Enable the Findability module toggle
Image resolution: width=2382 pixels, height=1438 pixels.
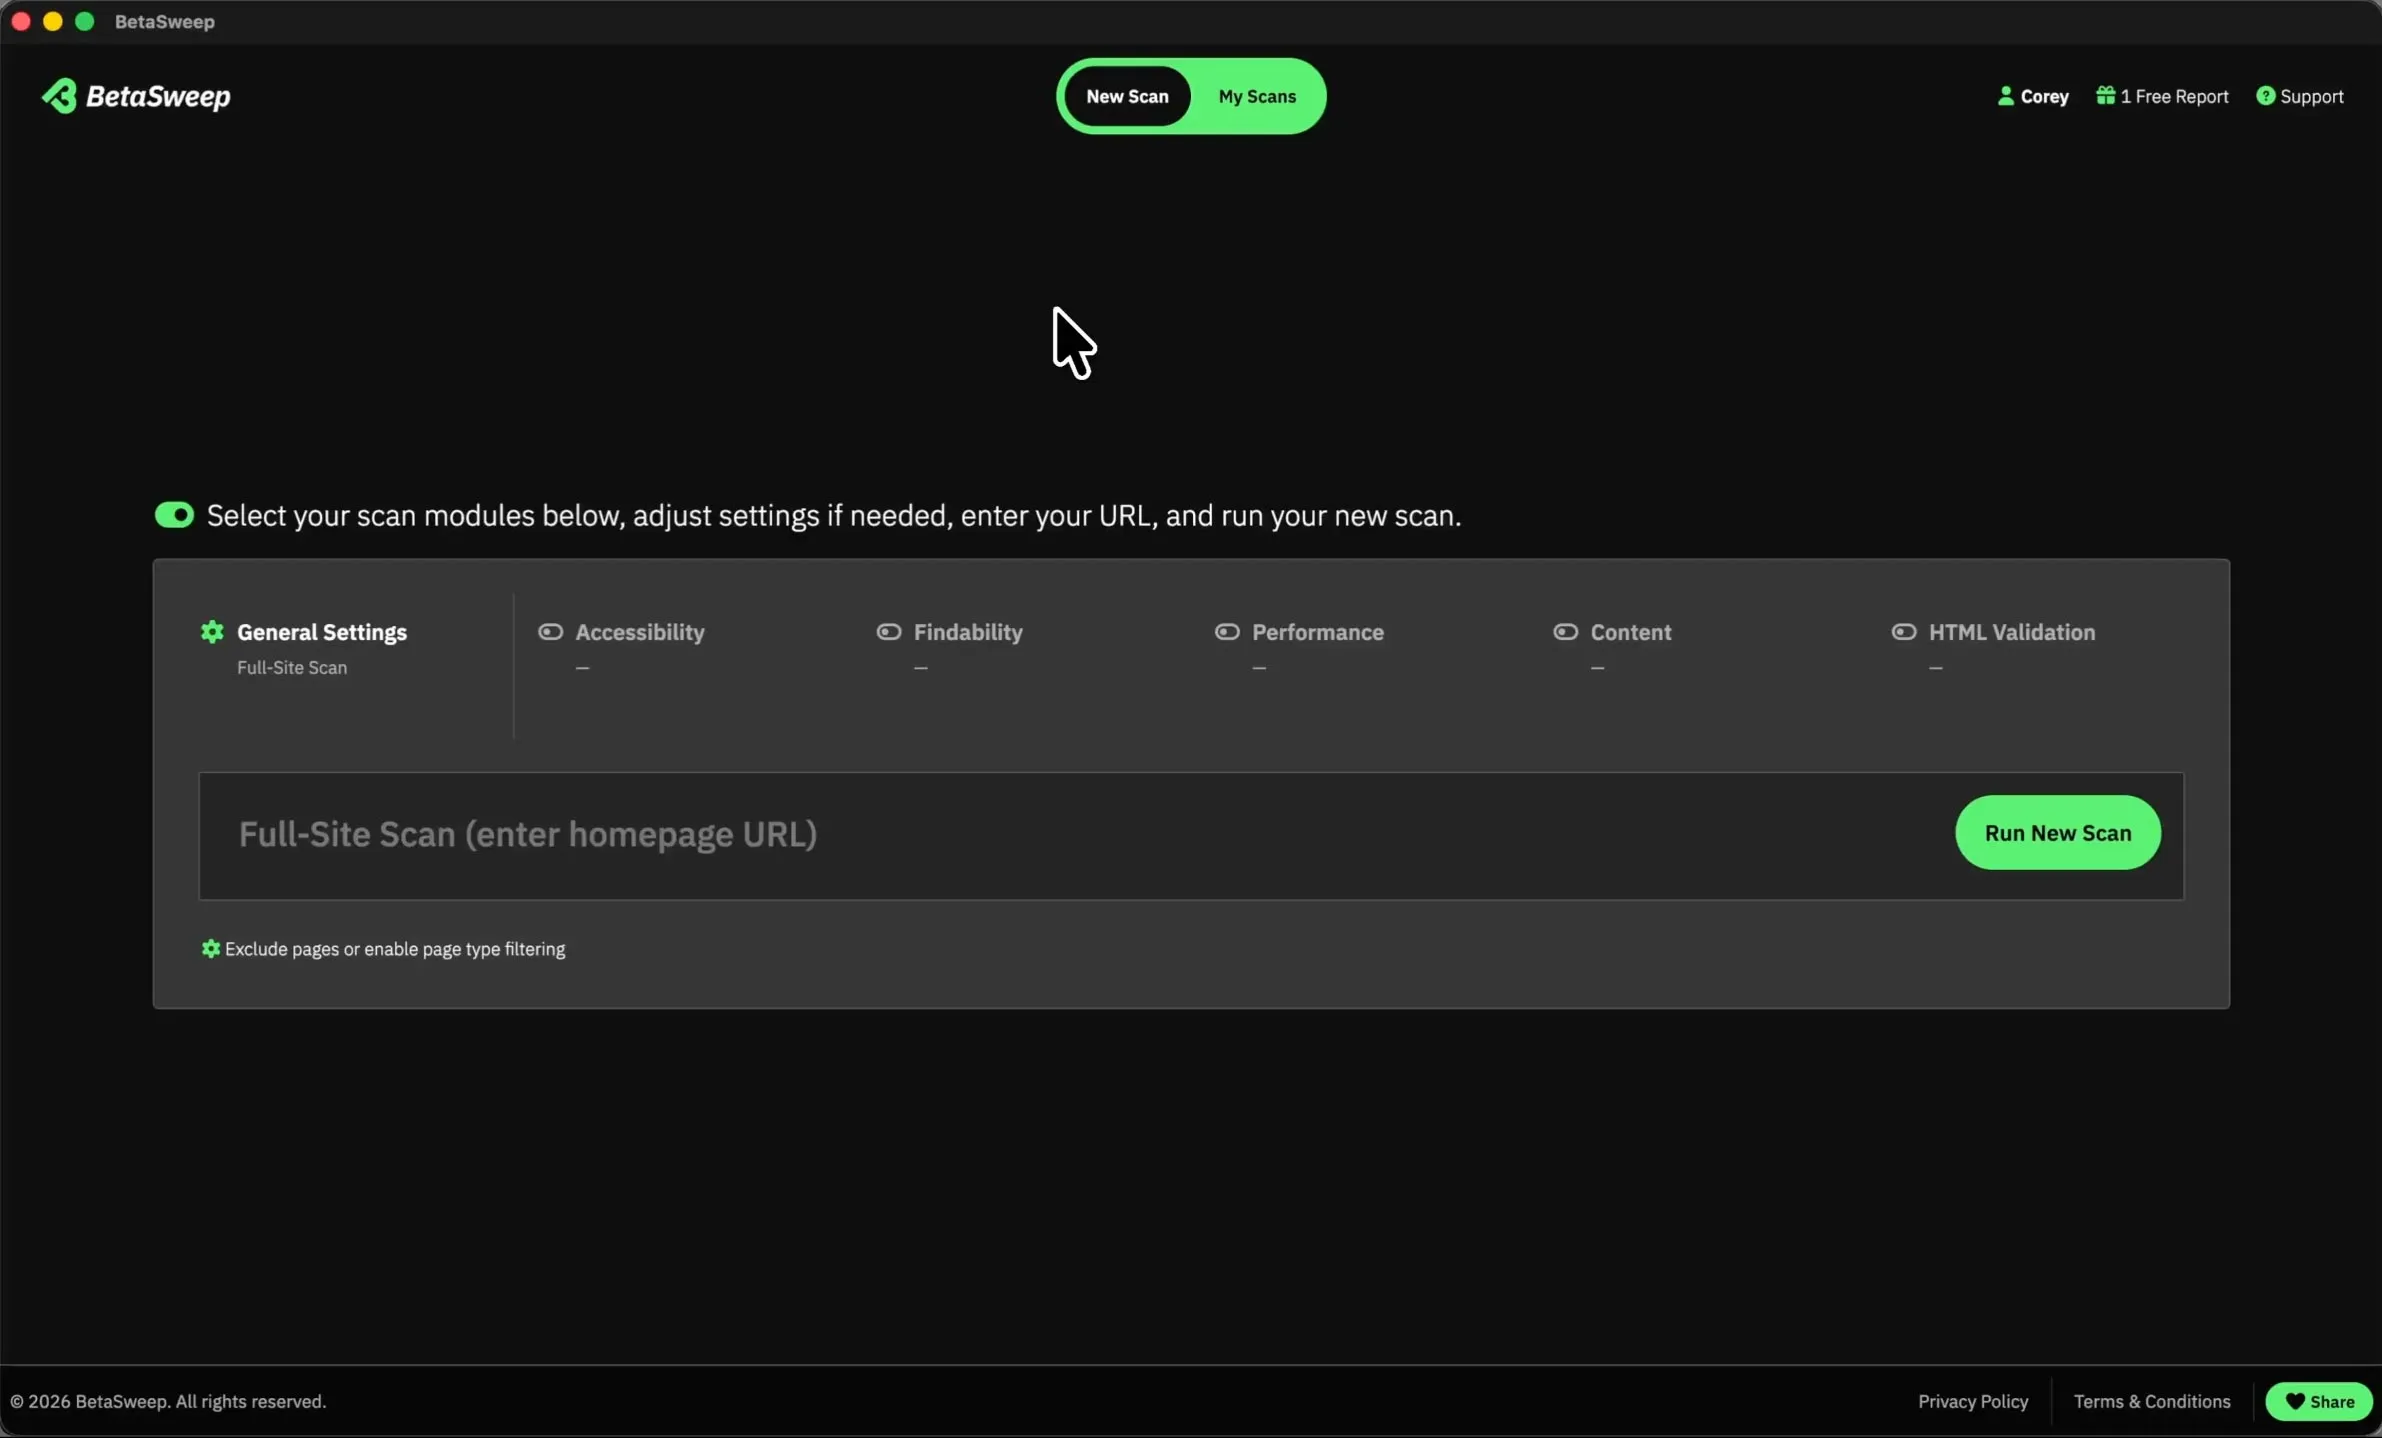click(888, 632)
